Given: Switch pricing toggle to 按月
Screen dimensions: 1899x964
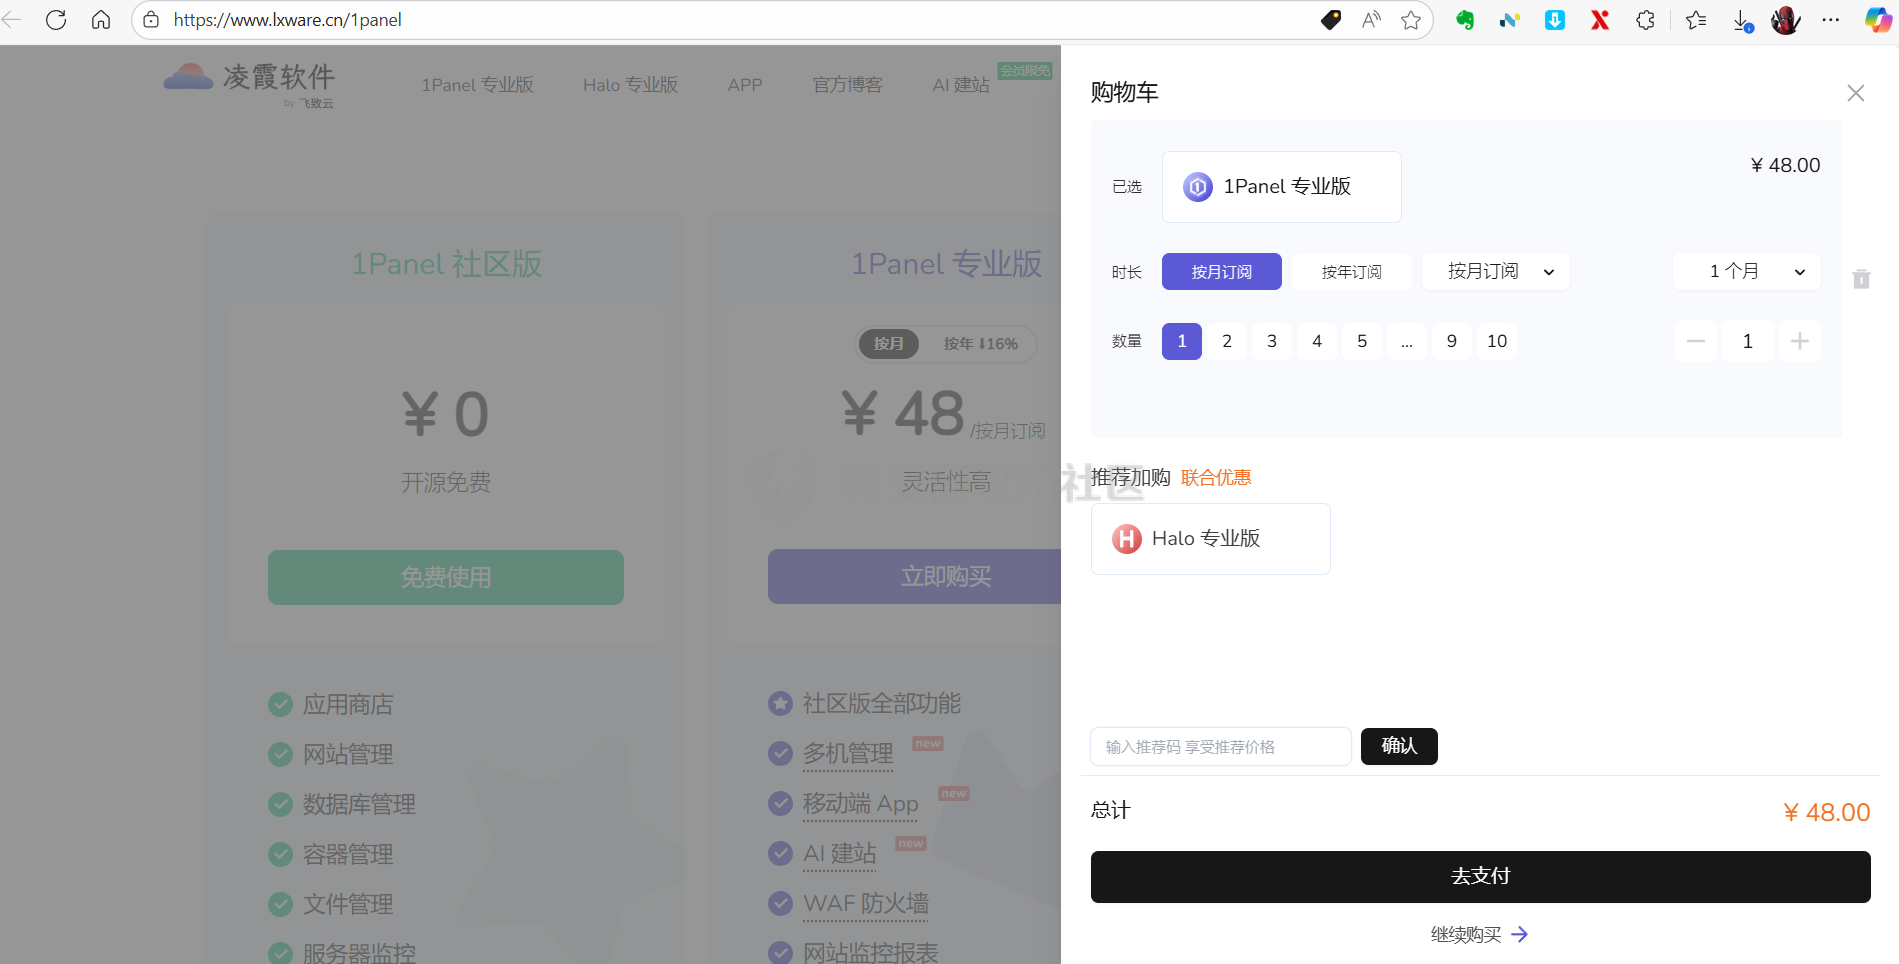Looking at the screenshot, I should [888, 344].
